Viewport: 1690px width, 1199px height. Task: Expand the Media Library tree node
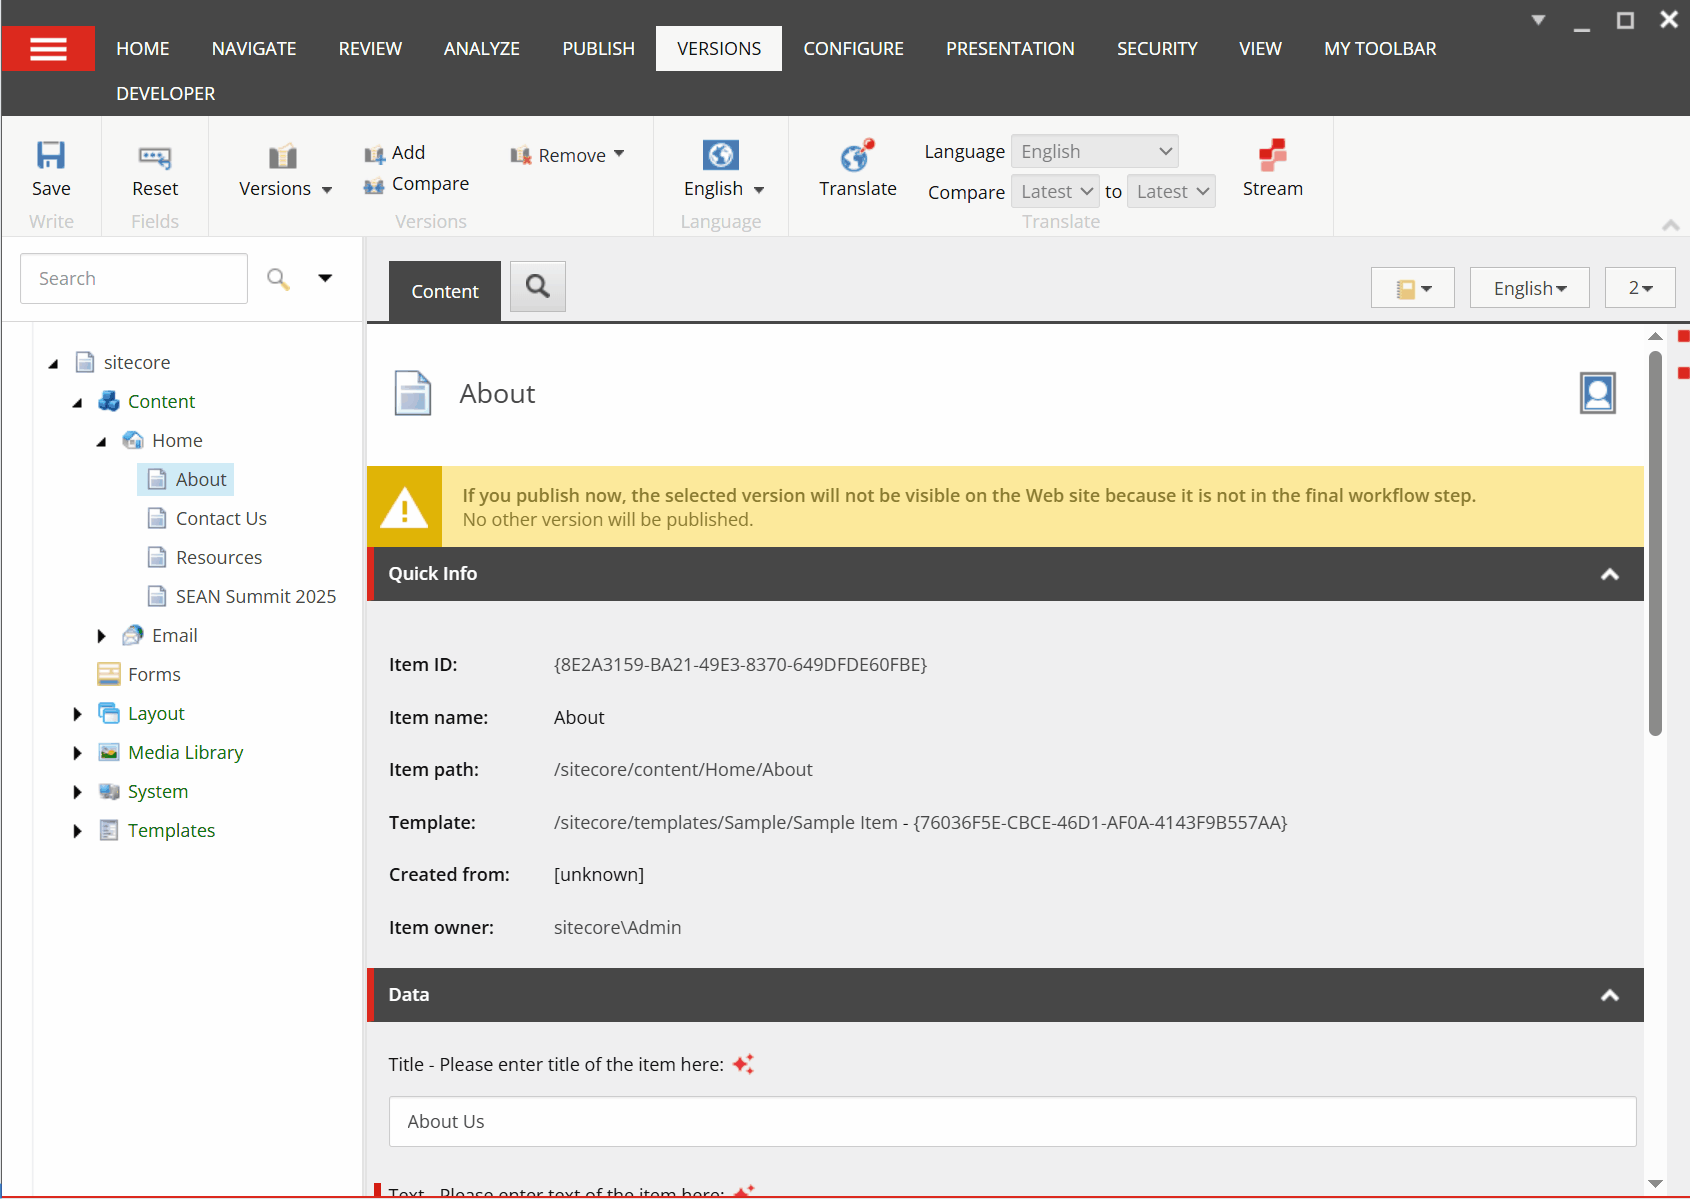[77, 753]
